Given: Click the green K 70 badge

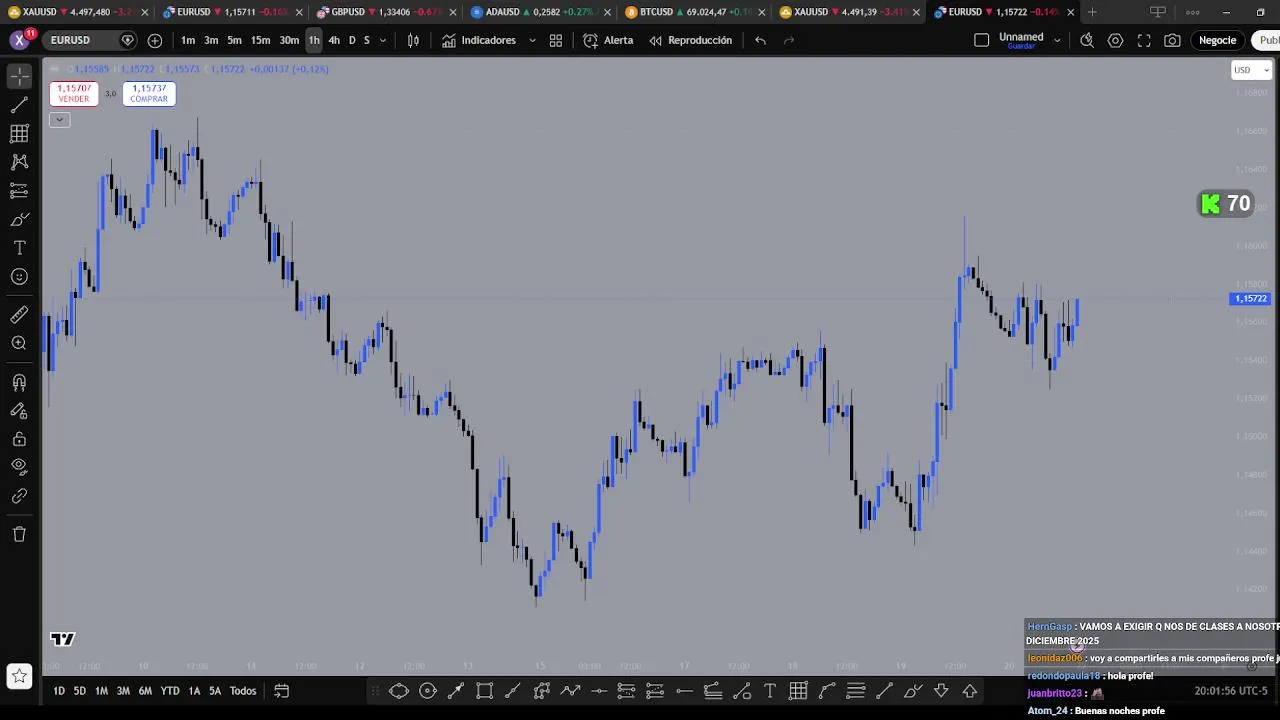Looking at the screenshot, I should [1226, 204].
